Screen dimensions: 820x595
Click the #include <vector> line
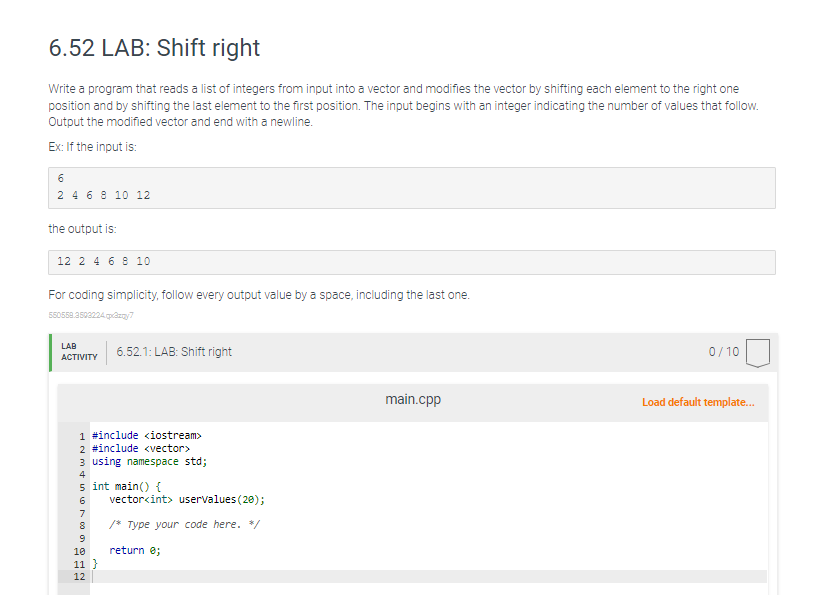click(x=140, y=448)
